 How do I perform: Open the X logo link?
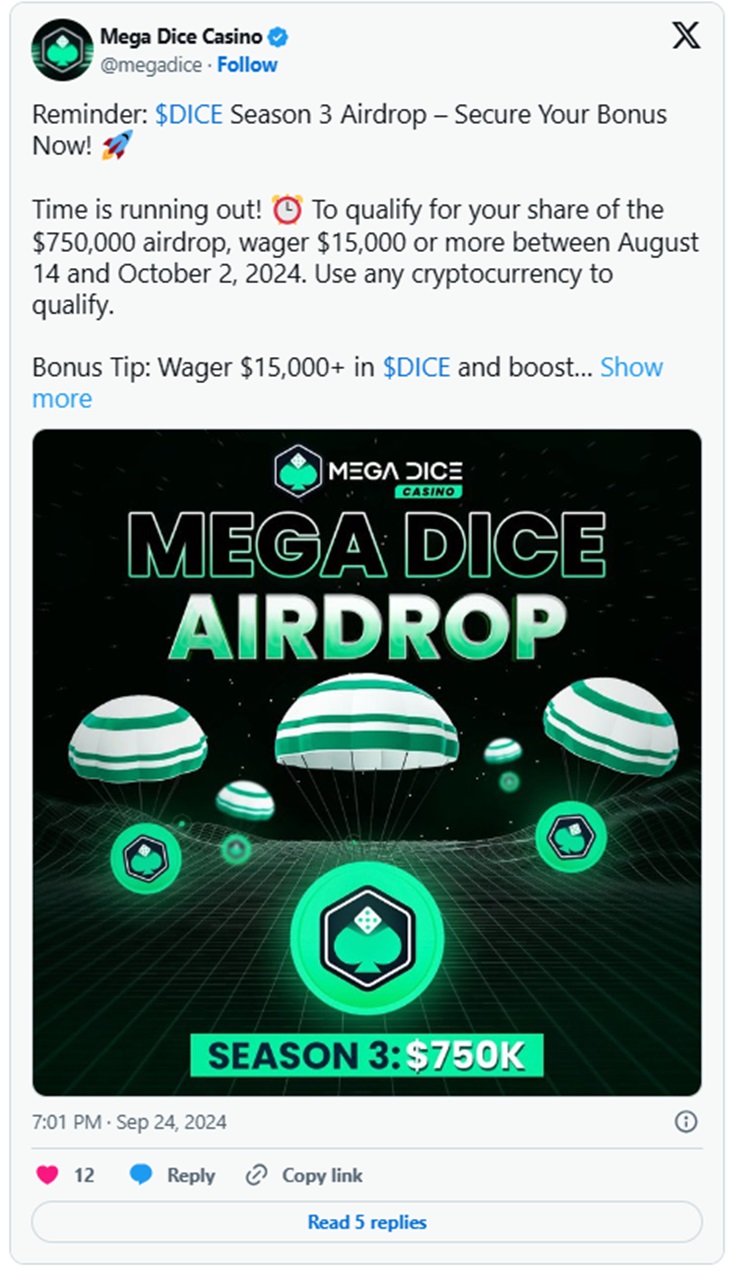tap(685, 37)
